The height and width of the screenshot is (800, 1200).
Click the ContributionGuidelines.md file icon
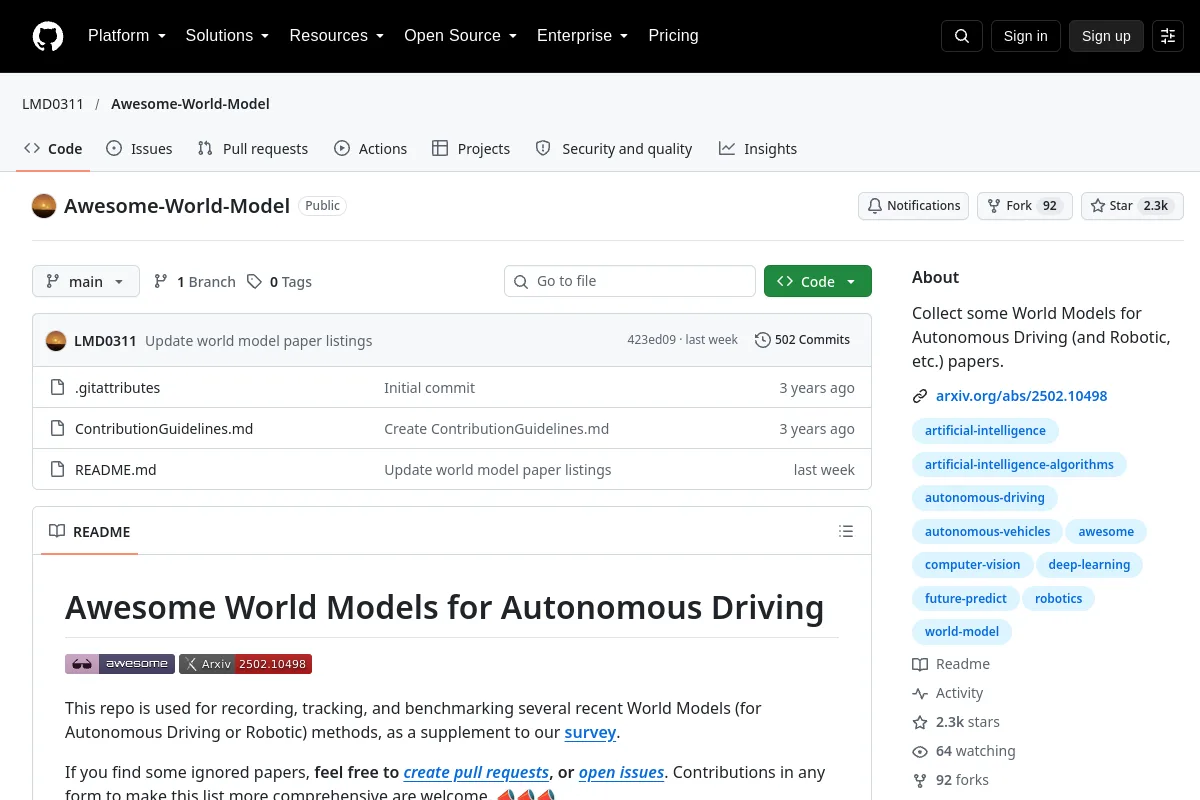click(x=57, y=429)
